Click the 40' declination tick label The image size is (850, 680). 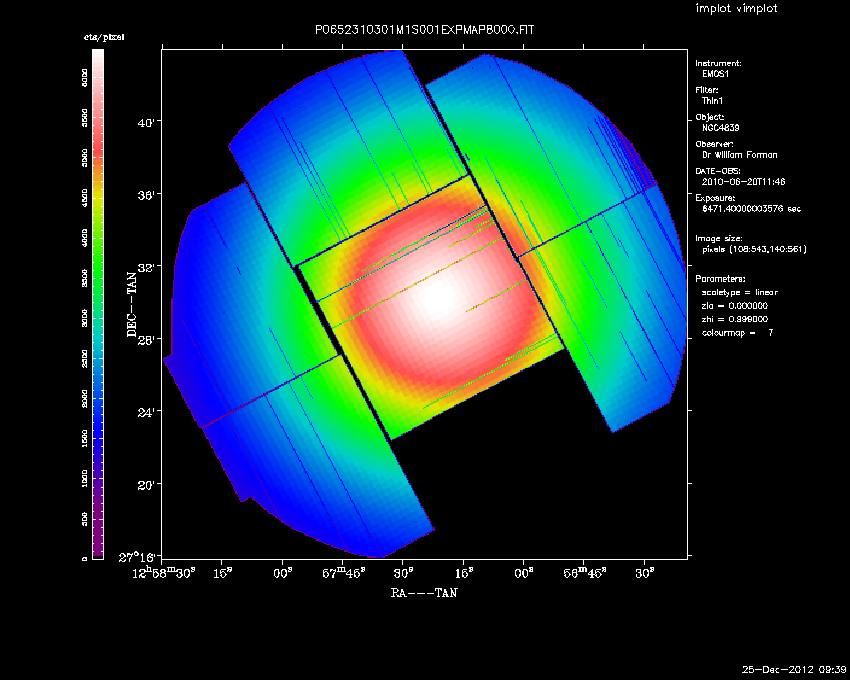(146, 123)
